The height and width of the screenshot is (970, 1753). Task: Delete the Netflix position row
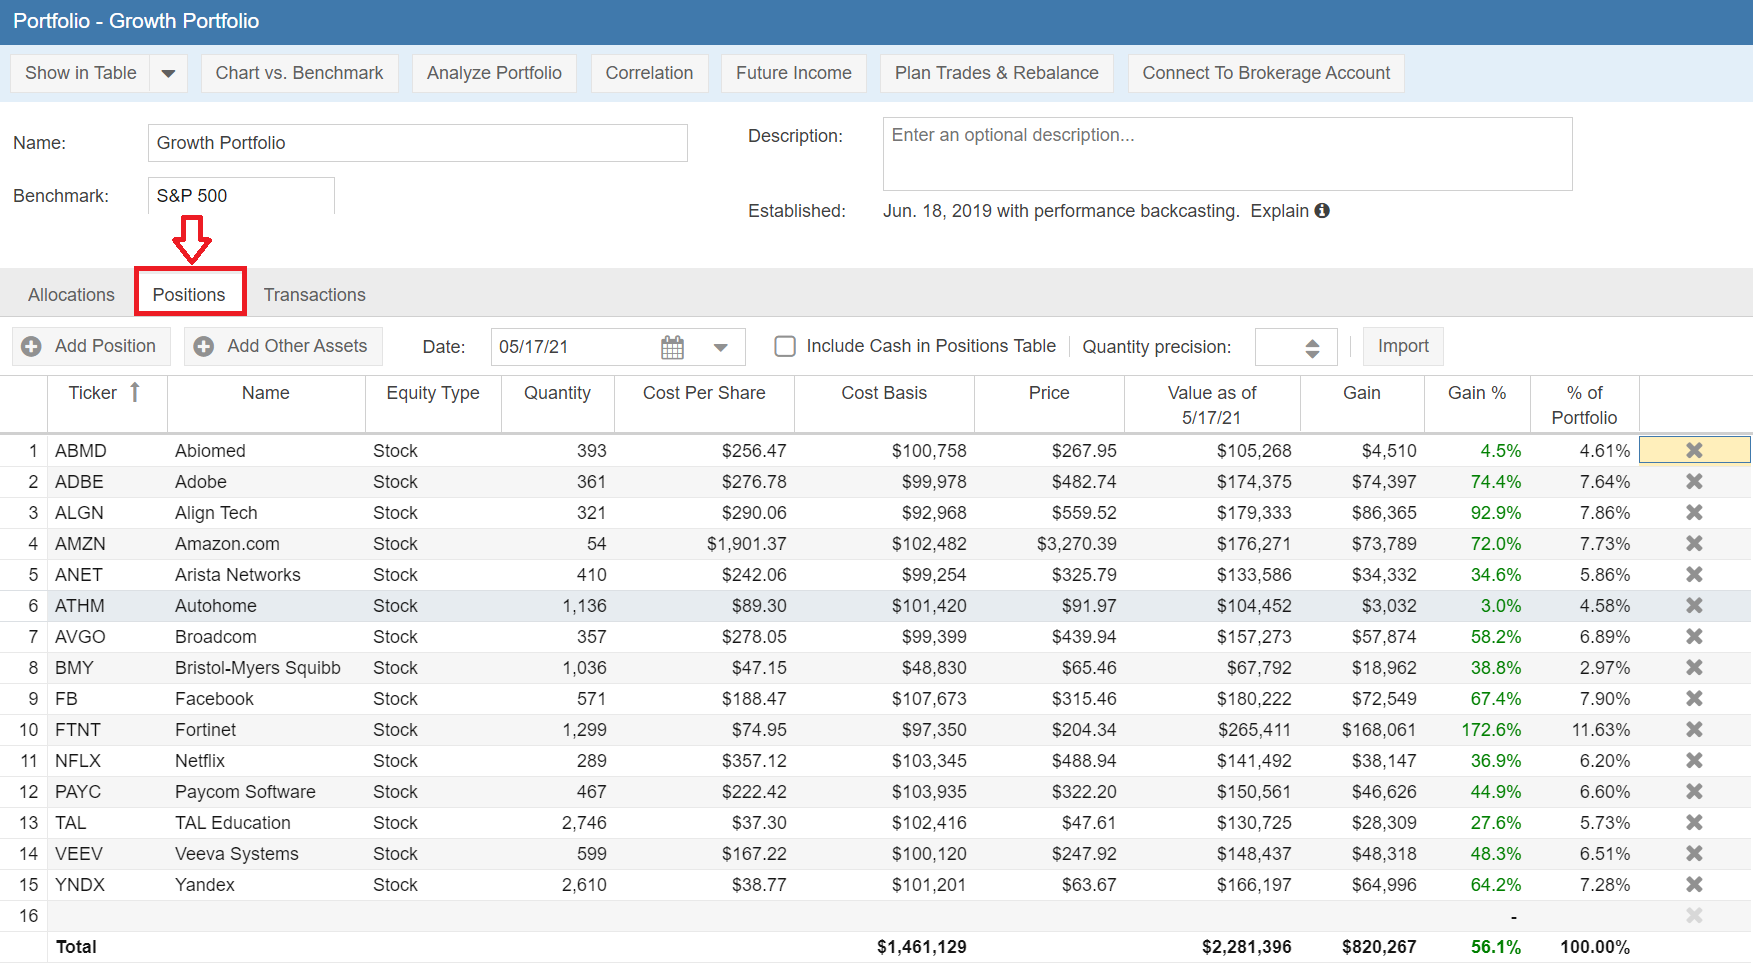coord(1694,760)
